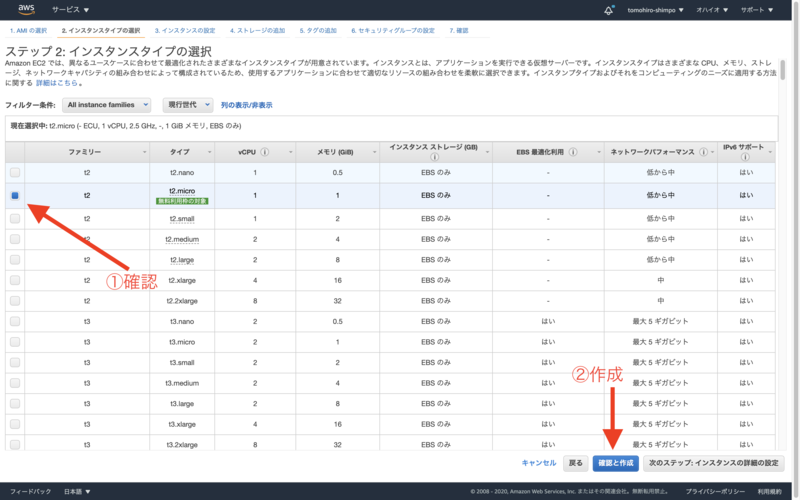Screen dimensions: 800x500
Task: Open the フィードバック link
Action: point(31,491)
